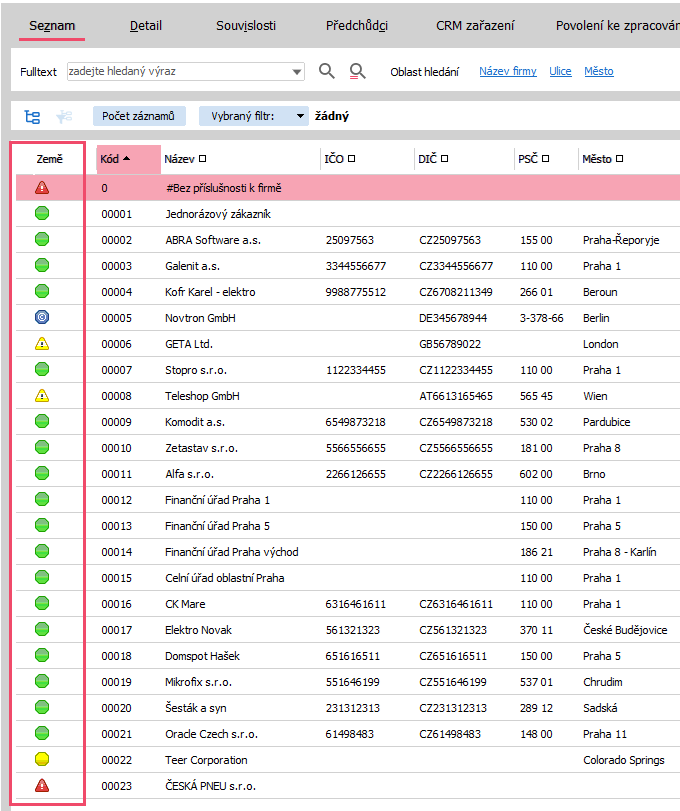This screenshot has height=811, width=680.
Task: Click the underlined magnifier search icon
Action: click(357, 71)
